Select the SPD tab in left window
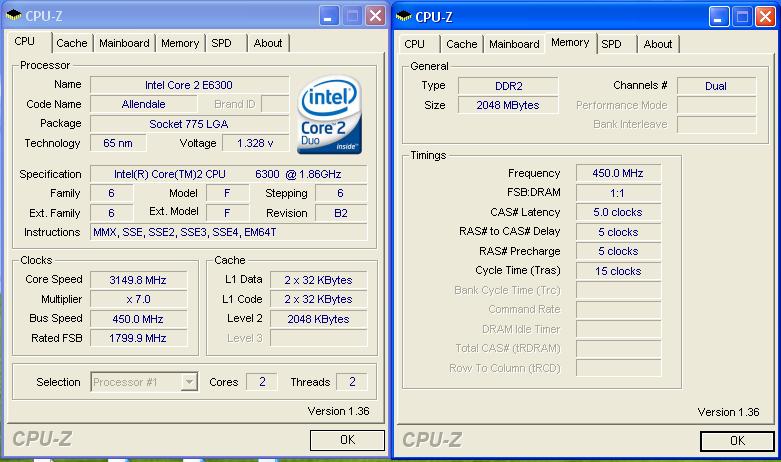Image resolution: width=781 pixels, height=462 pixels. [221, 43]
